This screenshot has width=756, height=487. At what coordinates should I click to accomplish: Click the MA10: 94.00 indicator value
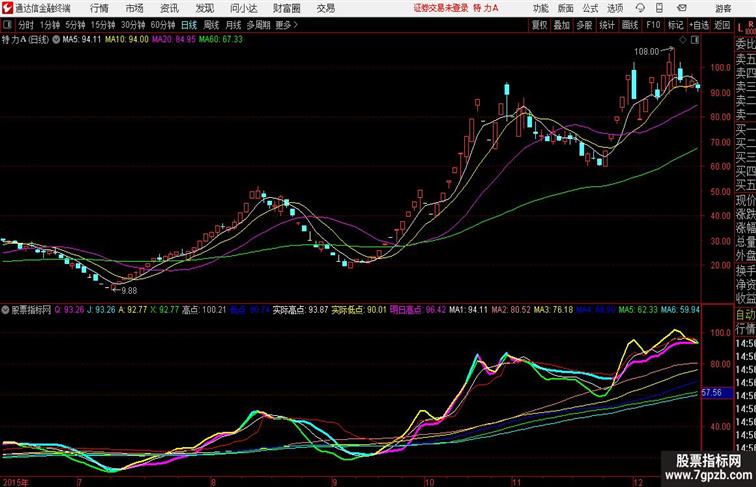tap(127, 40)
